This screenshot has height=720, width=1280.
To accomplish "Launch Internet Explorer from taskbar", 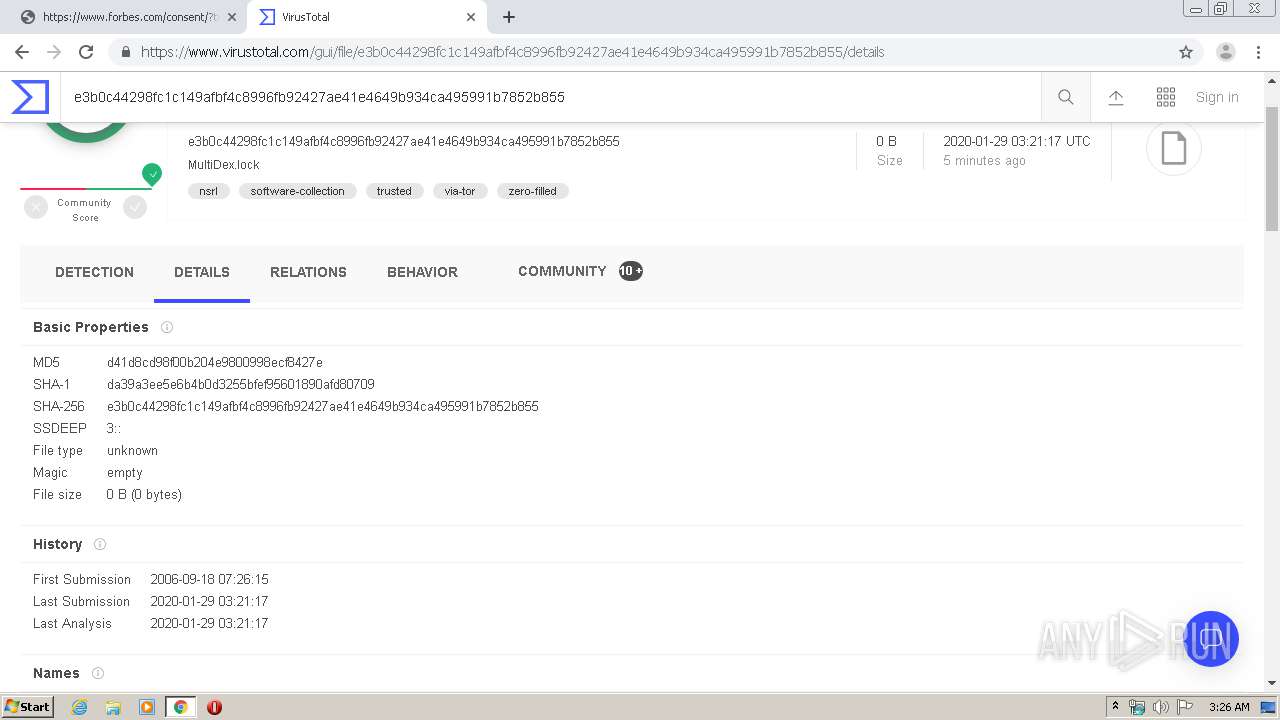I will click(x=80, y=707).
